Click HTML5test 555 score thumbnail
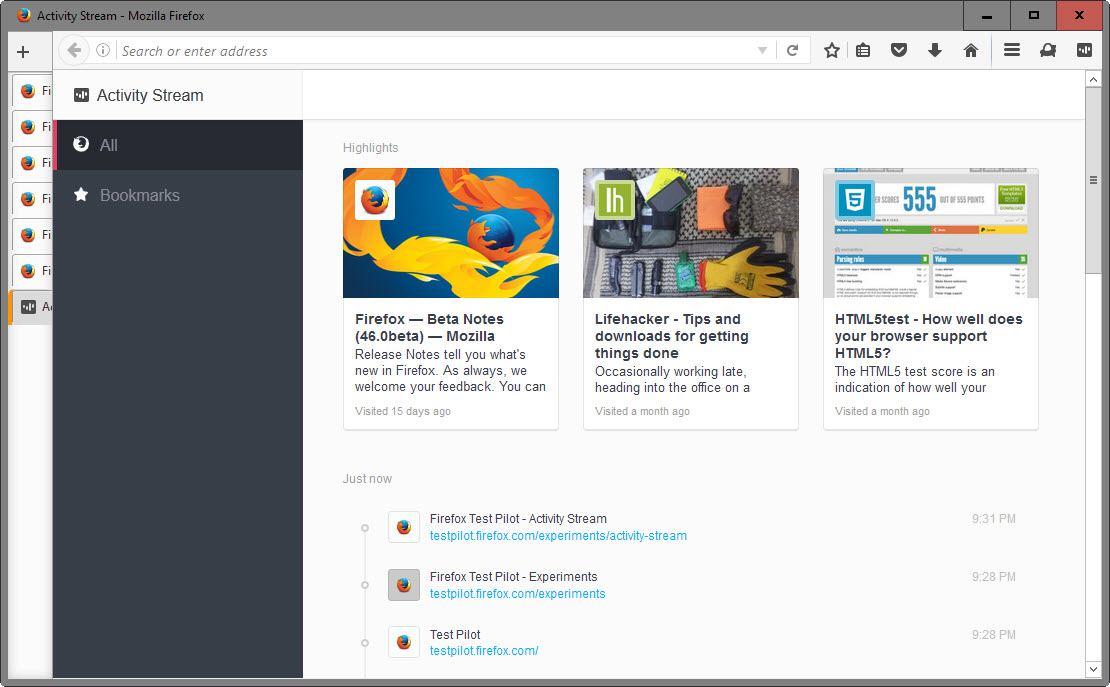This screenshot has height=687, width=1110. [x=931, y=233]
